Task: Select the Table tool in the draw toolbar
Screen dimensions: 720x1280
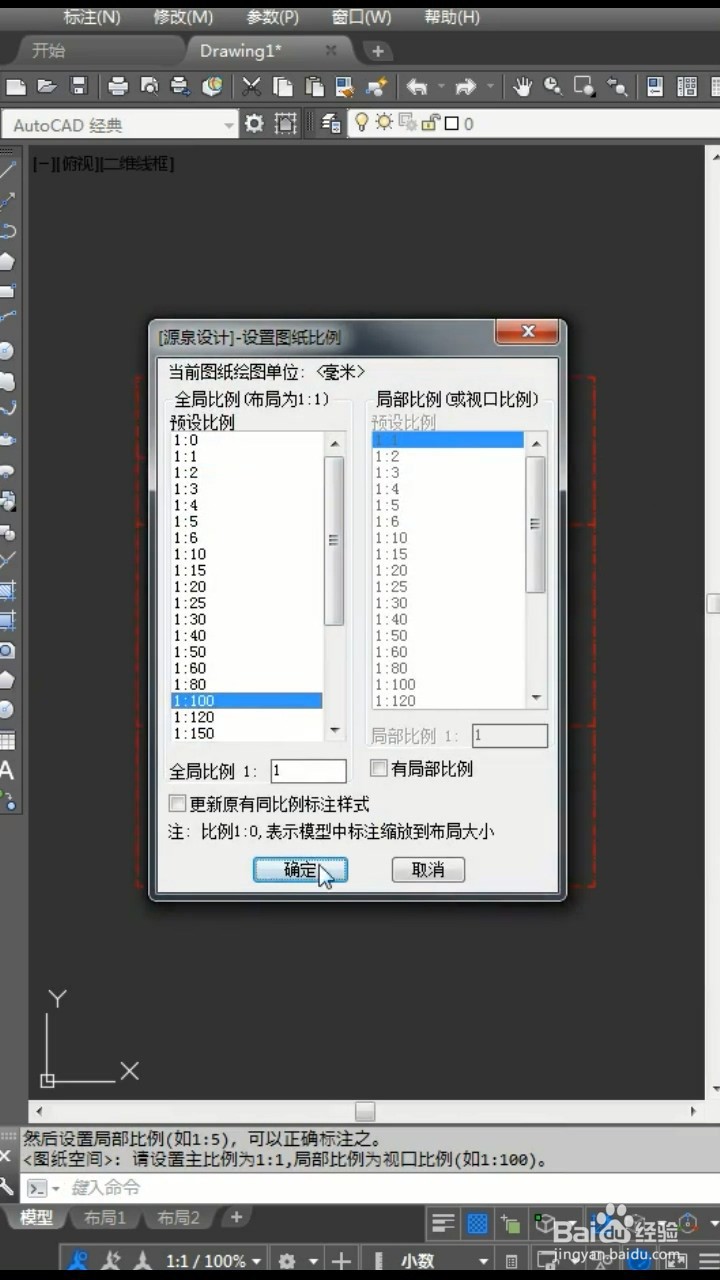Action: [7, 741]
